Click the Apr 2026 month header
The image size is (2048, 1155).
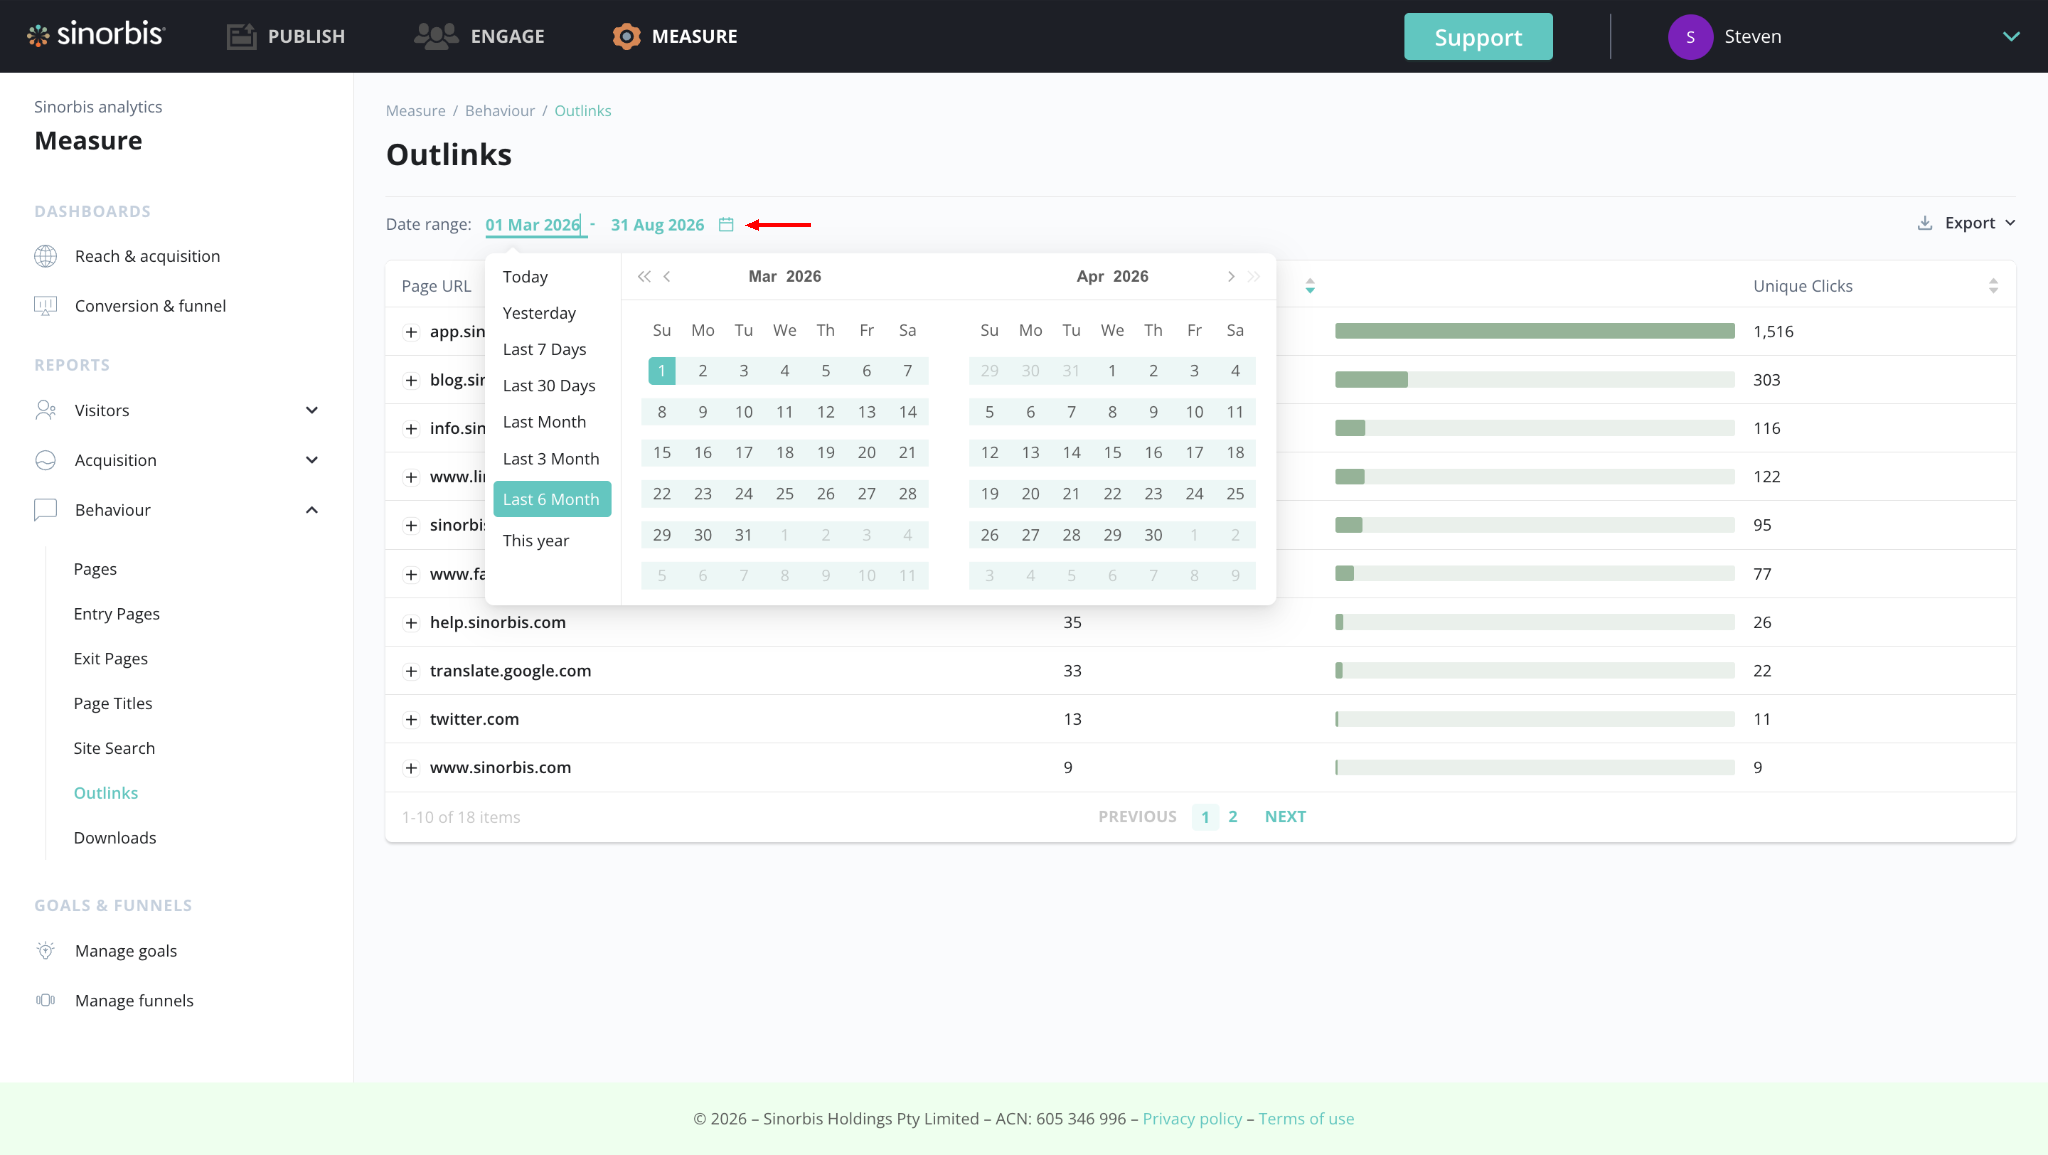[1113, 277]
